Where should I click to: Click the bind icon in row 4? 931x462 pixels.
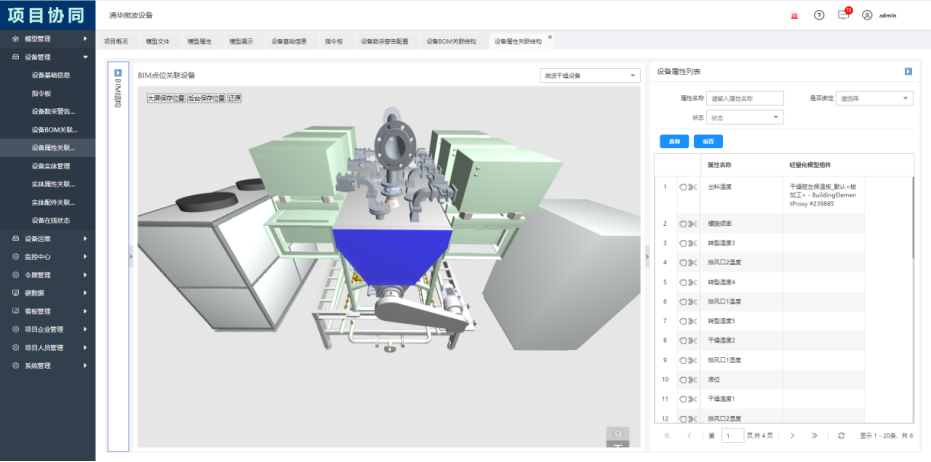coord(683,262)
